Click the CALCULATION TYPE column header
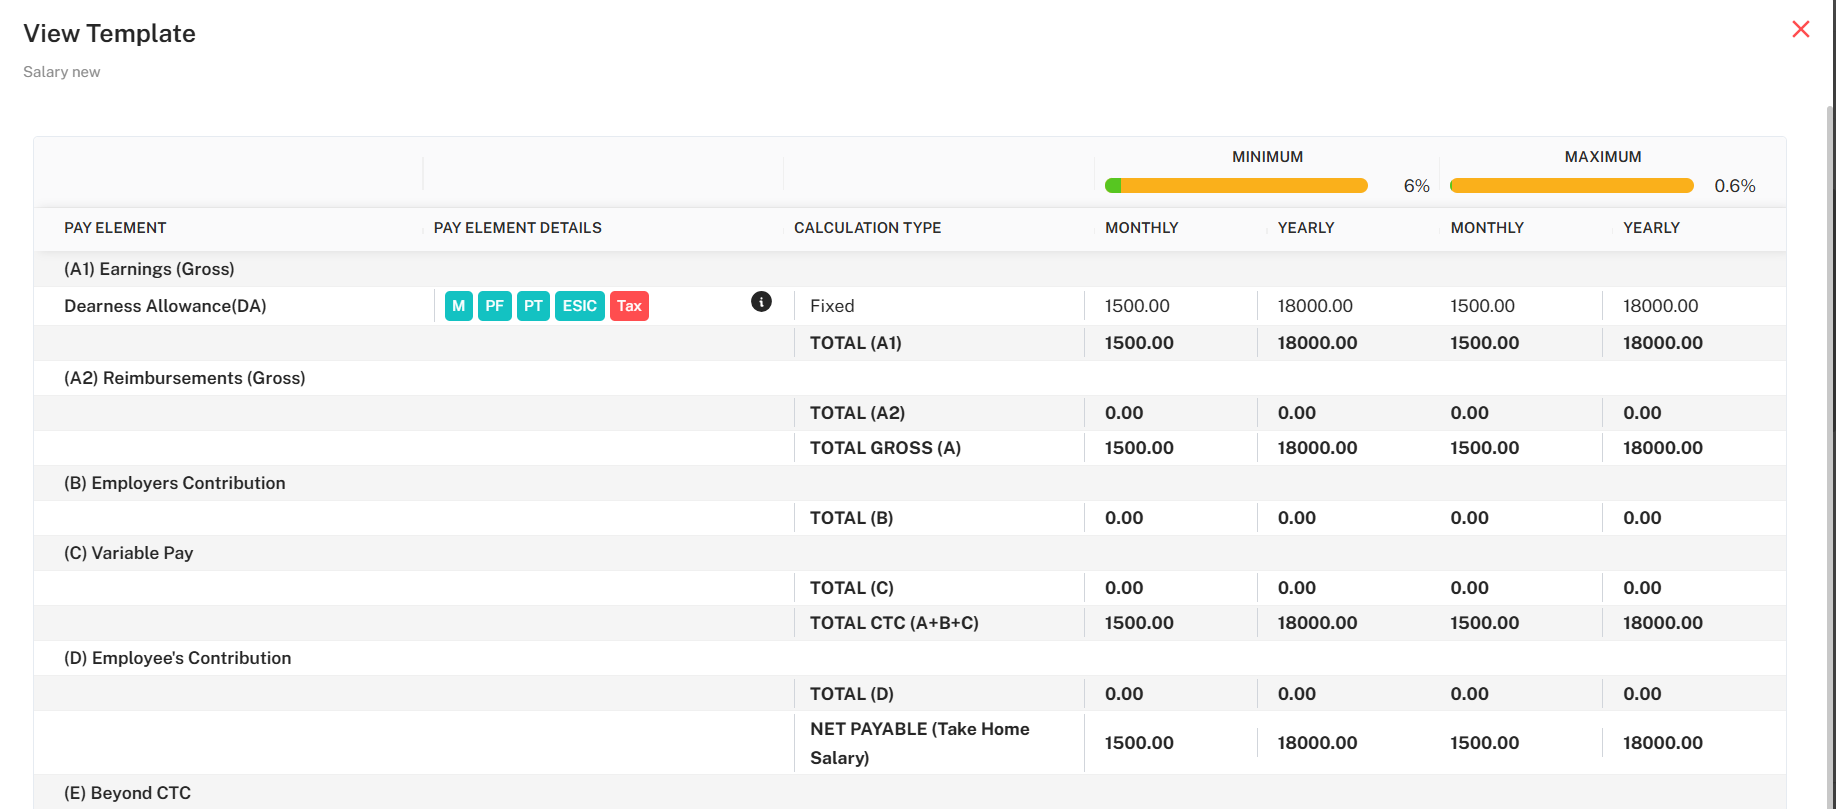The image size is (1836, 809). (867, 228)
